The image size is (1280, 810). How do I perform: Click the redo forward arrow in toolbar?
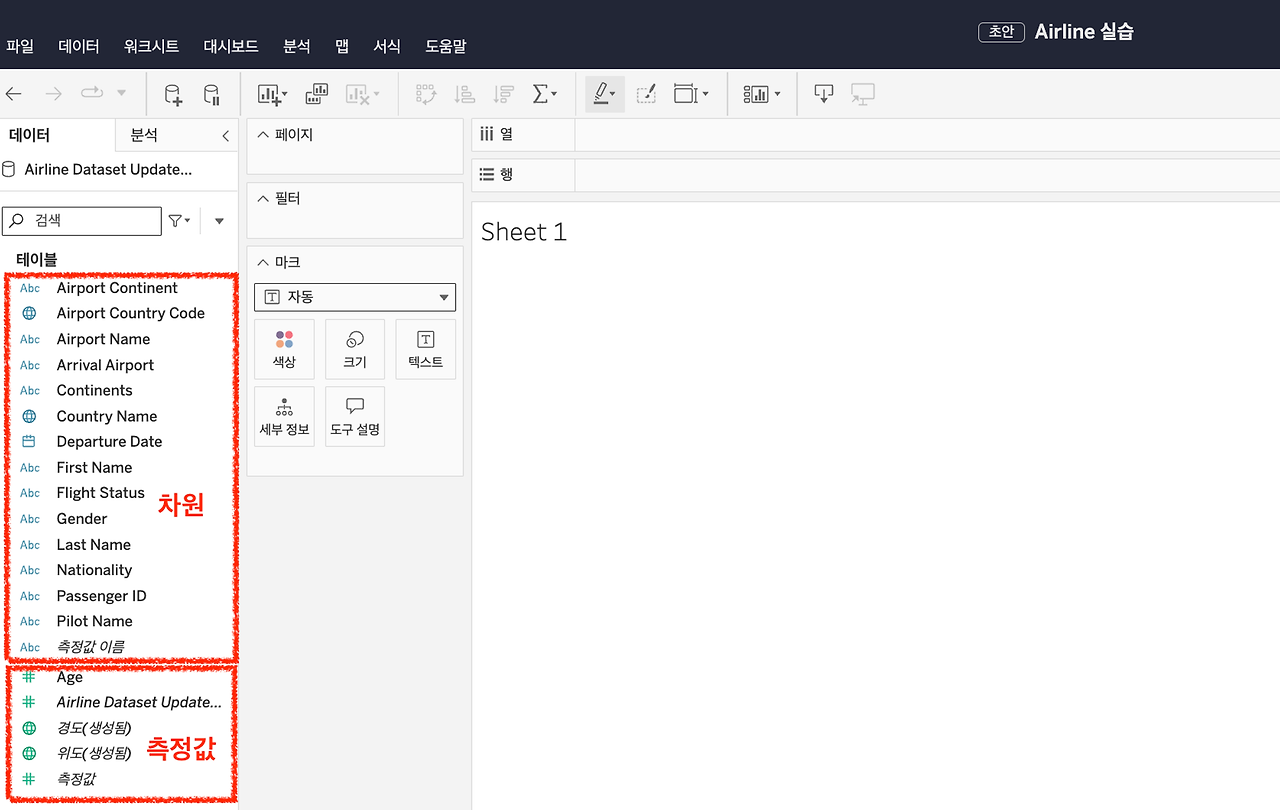point(54,94)
